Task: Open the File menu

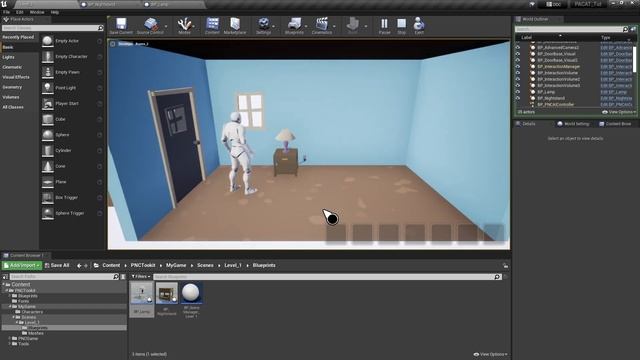Action: coord(6,12)
